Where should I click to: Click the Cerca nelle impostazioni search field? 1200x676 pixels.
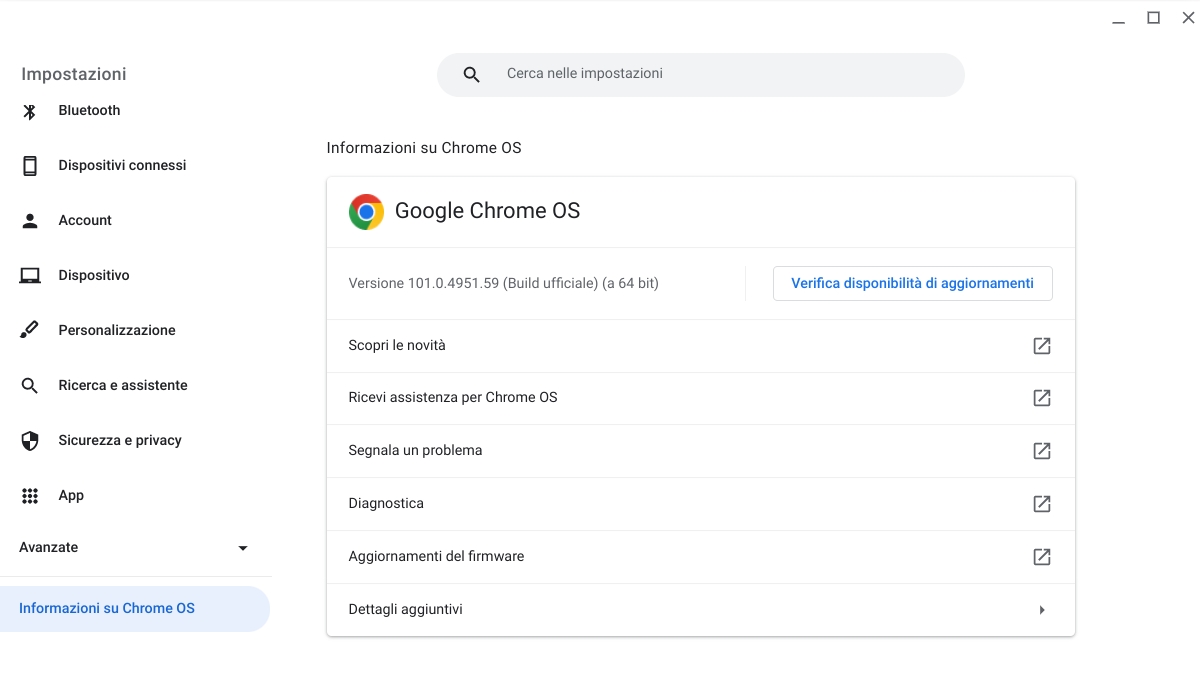point(700,74)
